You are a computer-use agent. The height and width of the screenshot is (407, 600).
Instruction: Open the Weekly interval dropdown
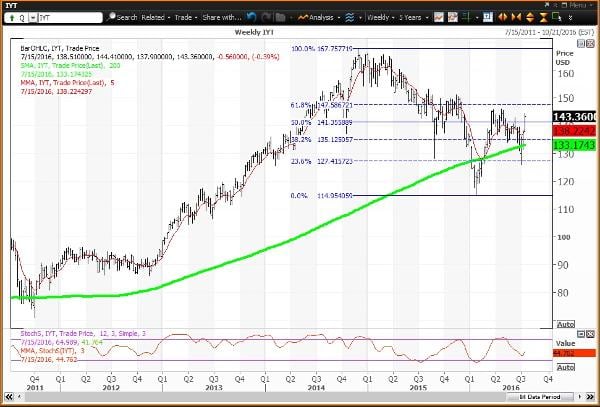380,18
